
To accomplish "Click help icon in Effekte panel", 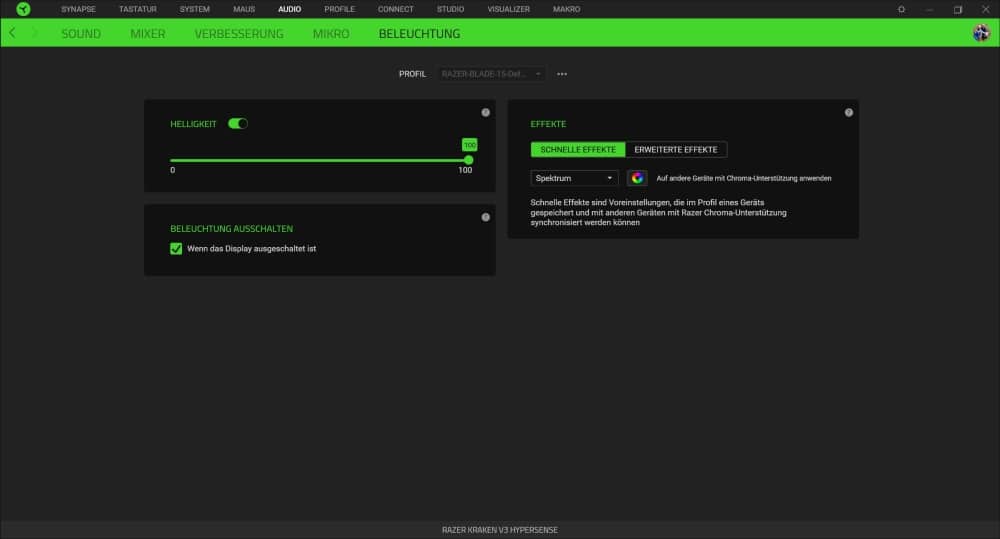I will 848,112.
